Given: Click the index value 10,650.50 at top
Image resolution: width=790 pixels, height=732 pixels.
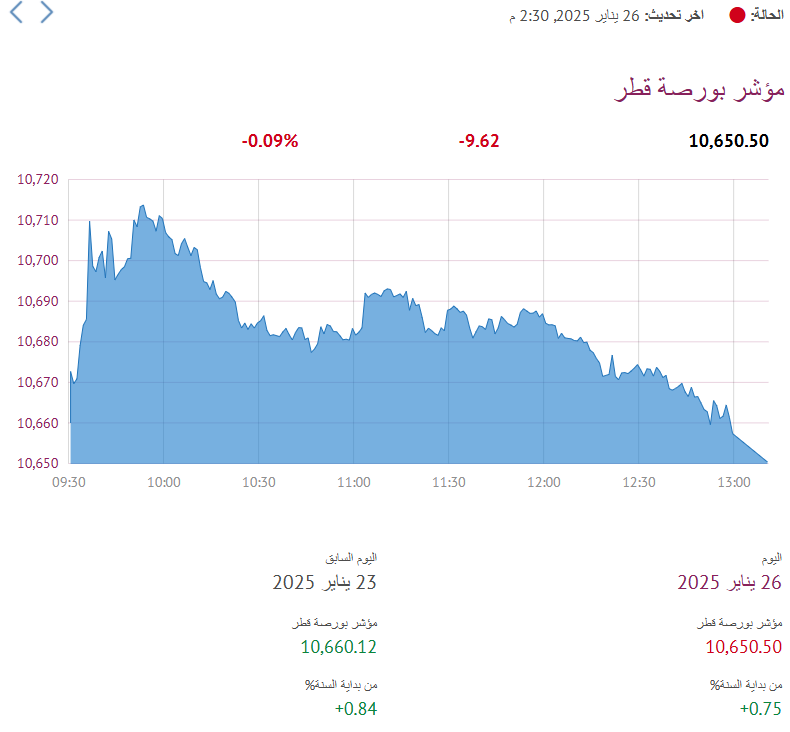Looking at the screenshot, I should [729, 141].
